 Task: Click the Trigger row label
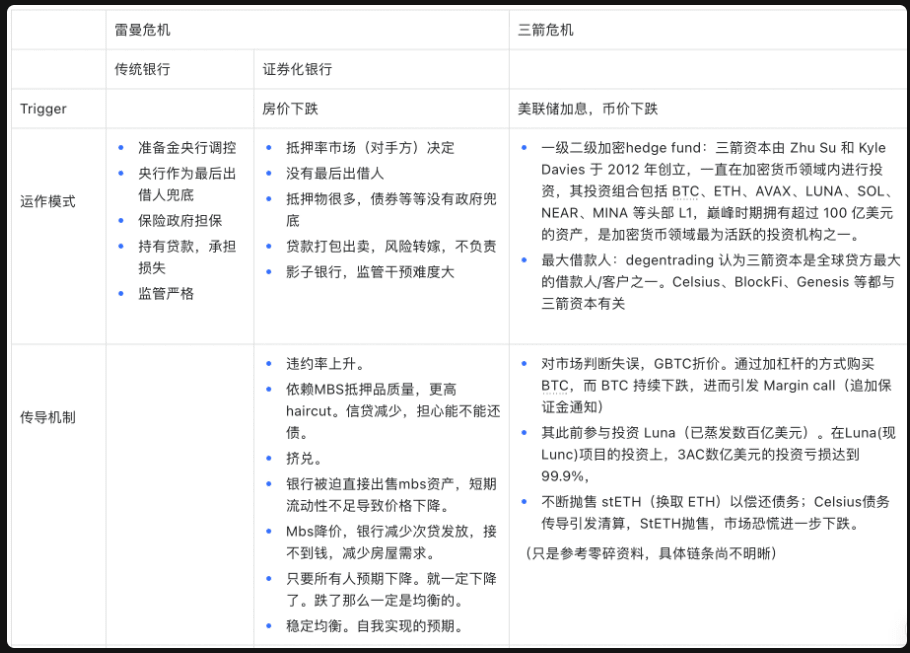click(x=43, y=109)
